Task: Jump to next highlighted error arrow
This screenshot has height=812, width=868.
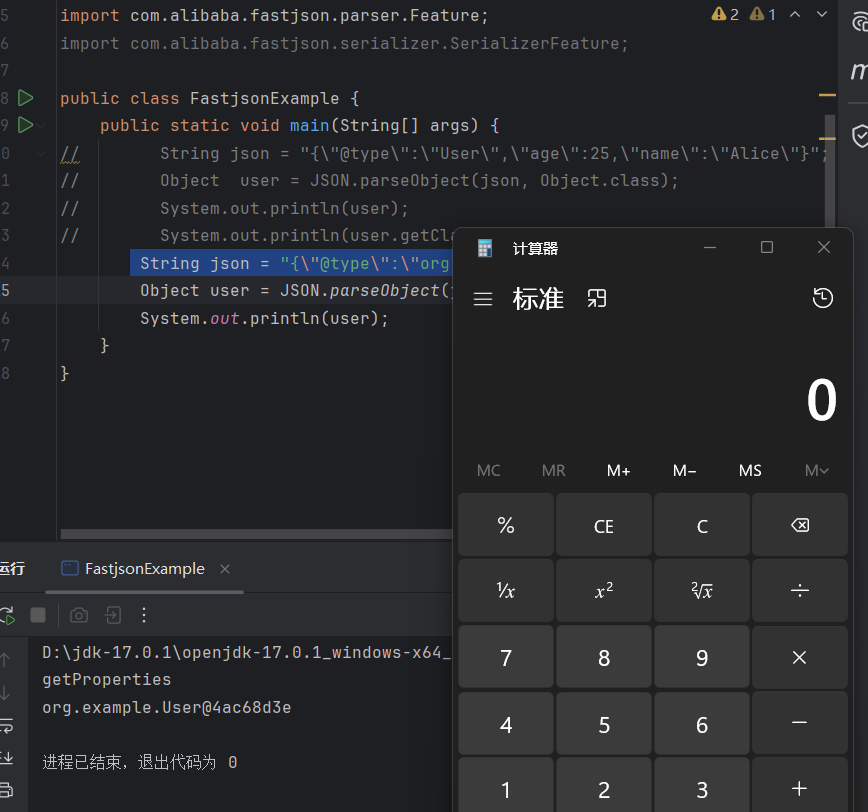Action: point(824,14)
